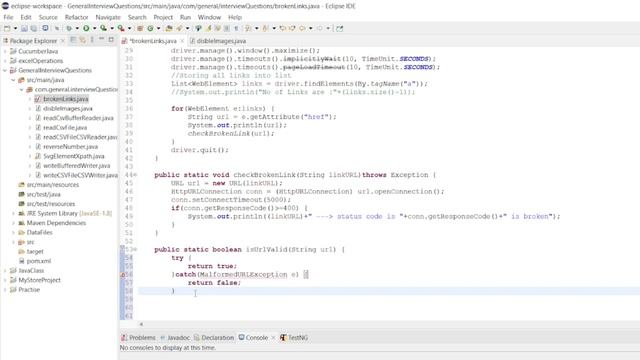Open the Project menu
This screenshot has height=360, width=640.
coord(163,17)
